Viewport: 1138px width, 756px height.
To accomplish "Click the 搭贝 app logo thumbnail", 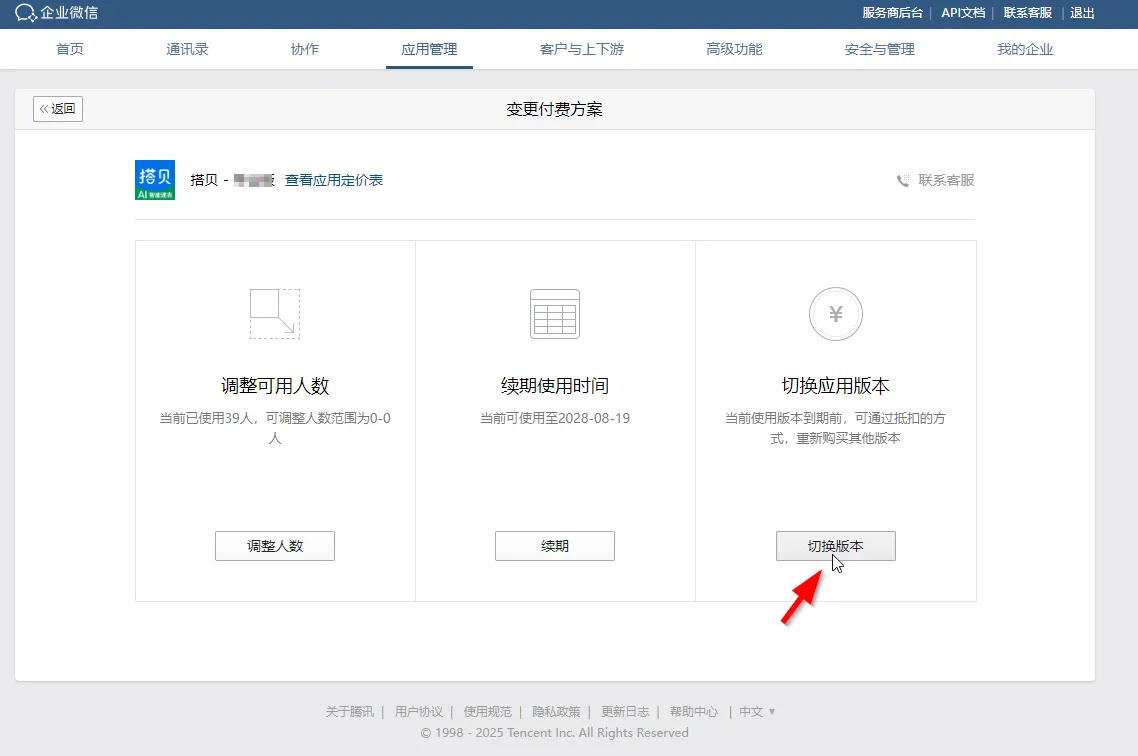I will click(x=155, y=180).
